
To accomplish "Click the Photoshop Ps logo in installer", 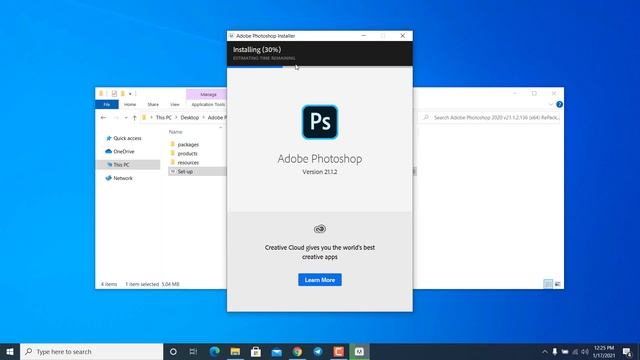I will click(x=320, y=122).
